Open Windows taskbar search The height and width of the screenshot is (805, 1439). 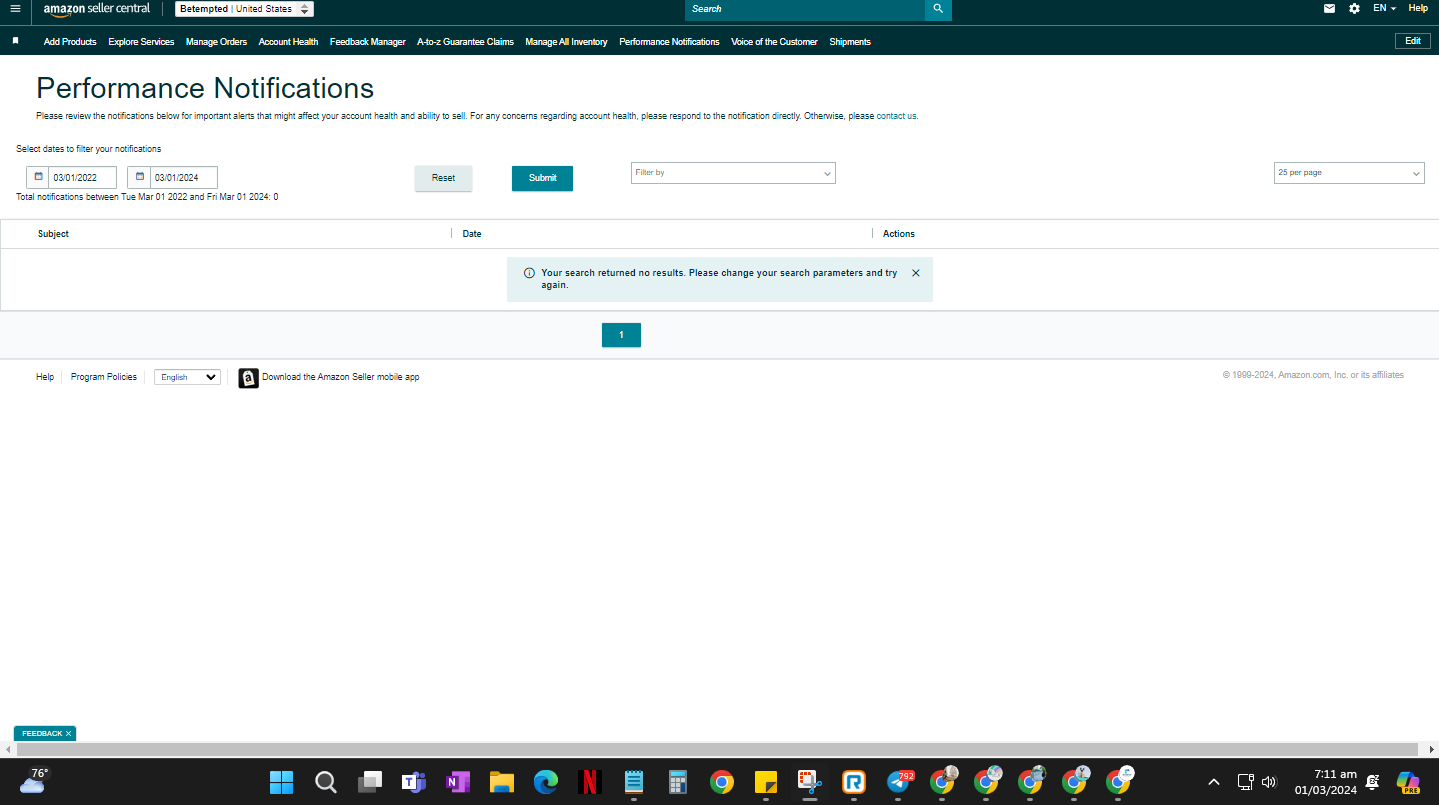[x=326, y=782]
